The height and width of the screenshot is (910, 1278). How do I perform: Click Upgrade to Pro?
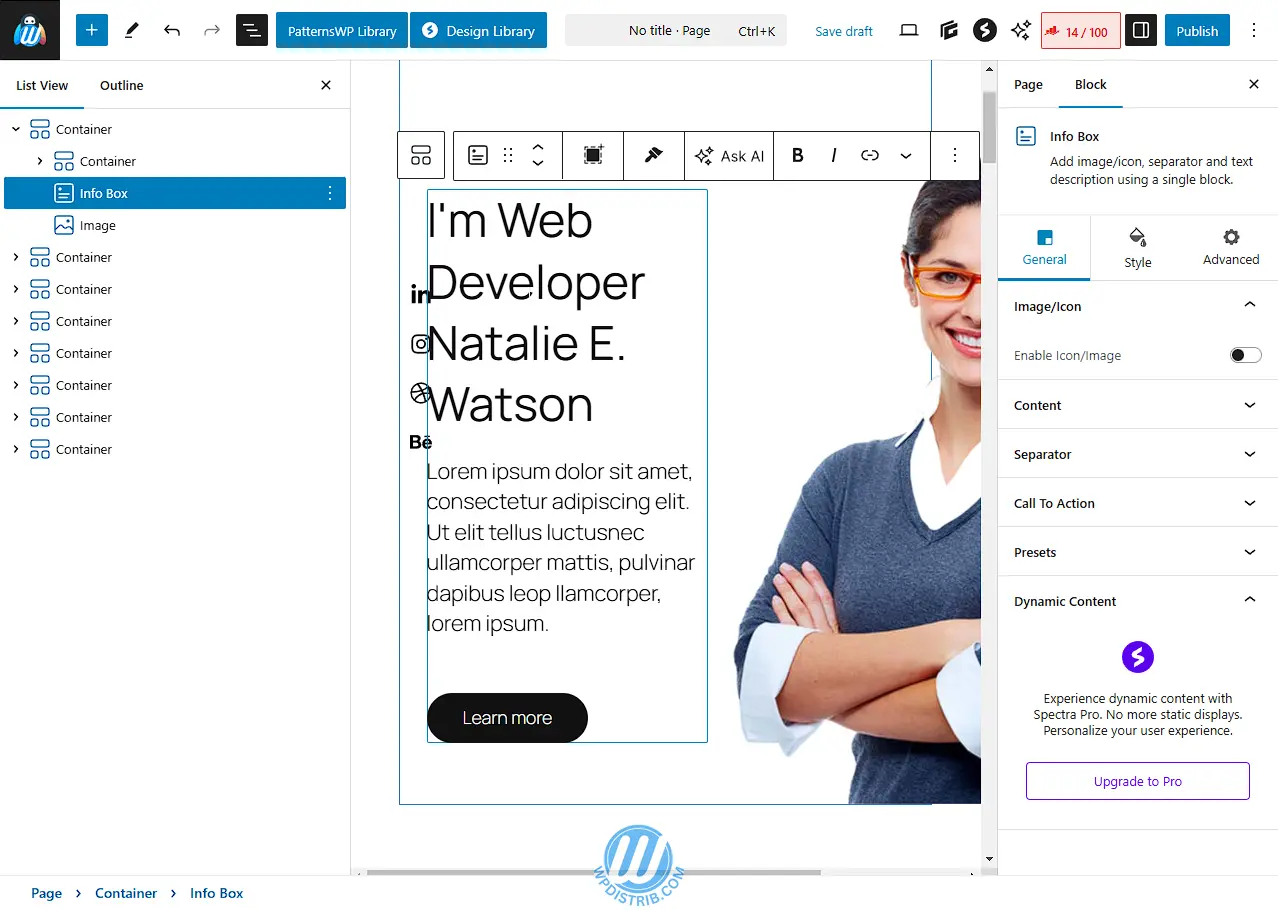1138,781
